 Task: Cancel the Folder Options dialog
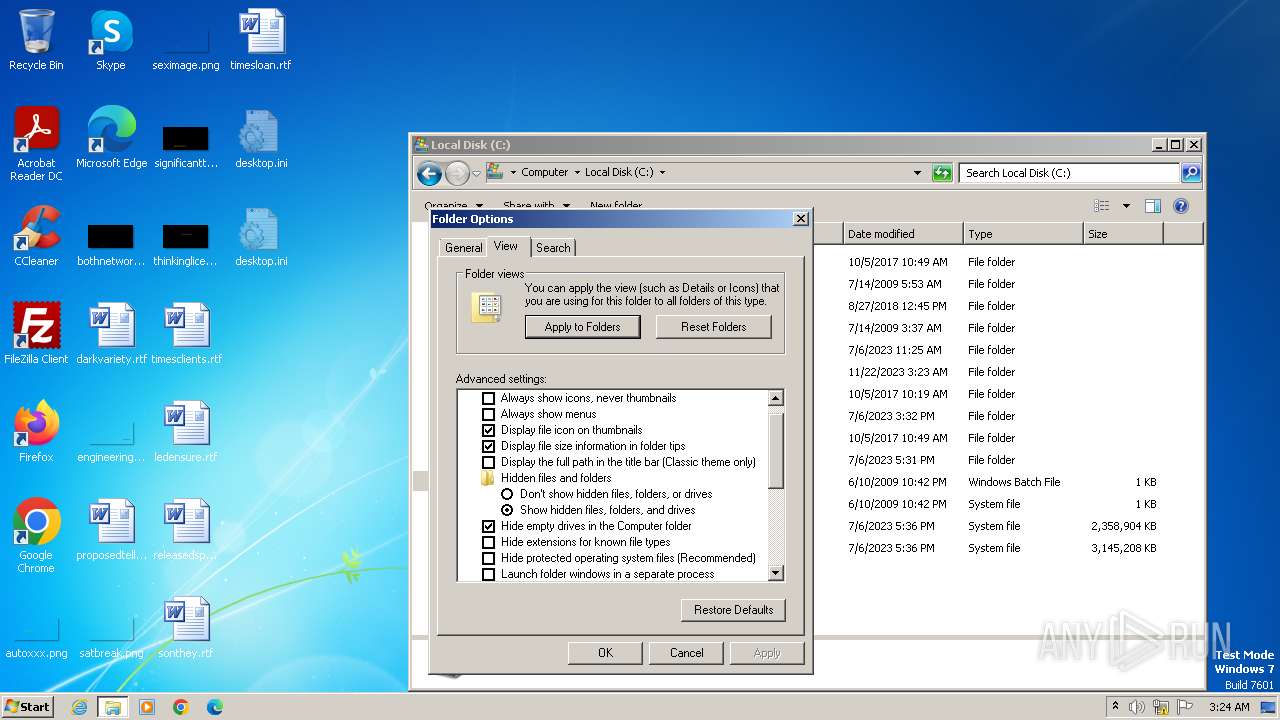(x=686, y=653)
